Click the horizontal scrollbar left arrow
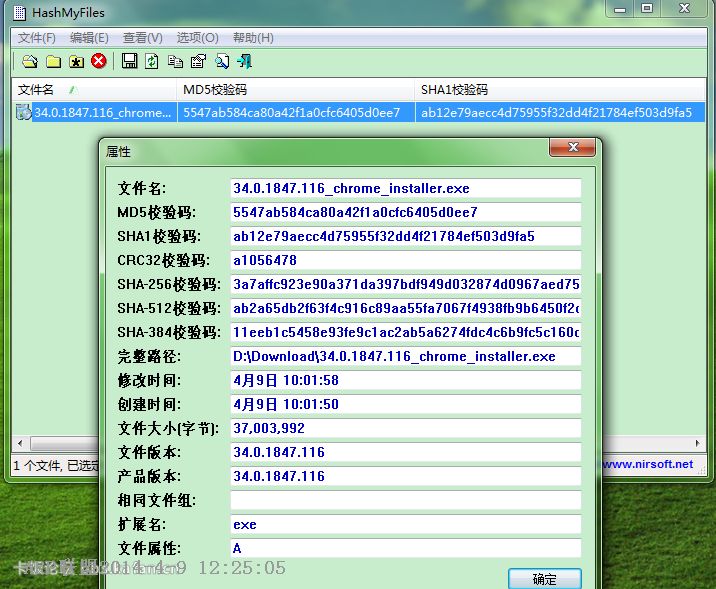 pyautogui.click(x=20, y=443)
